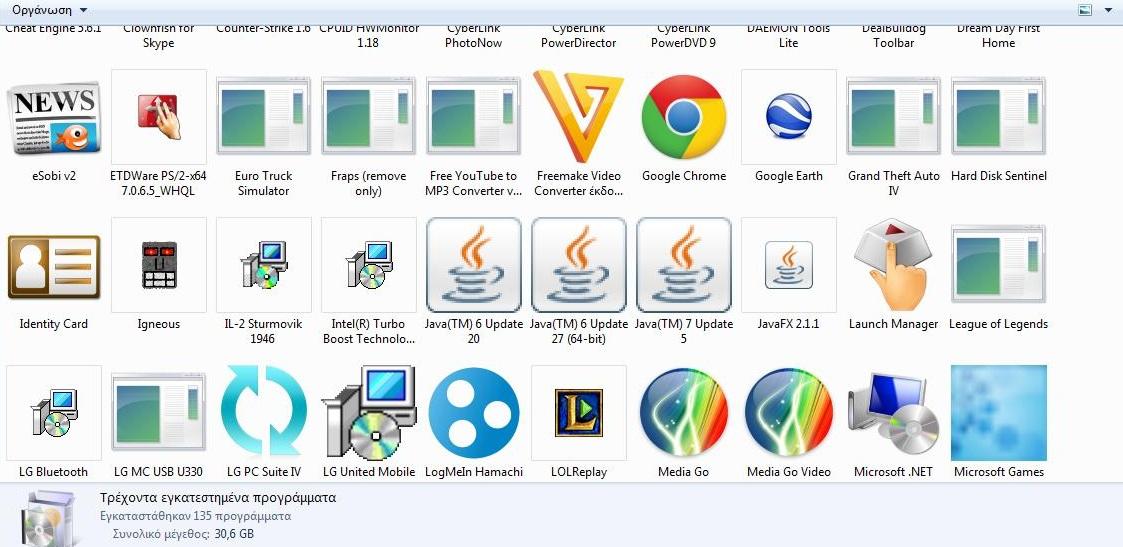This screenshot has width=1123, height=547.
Task: Select the LOLReplay icon
Action: (579, 413)
